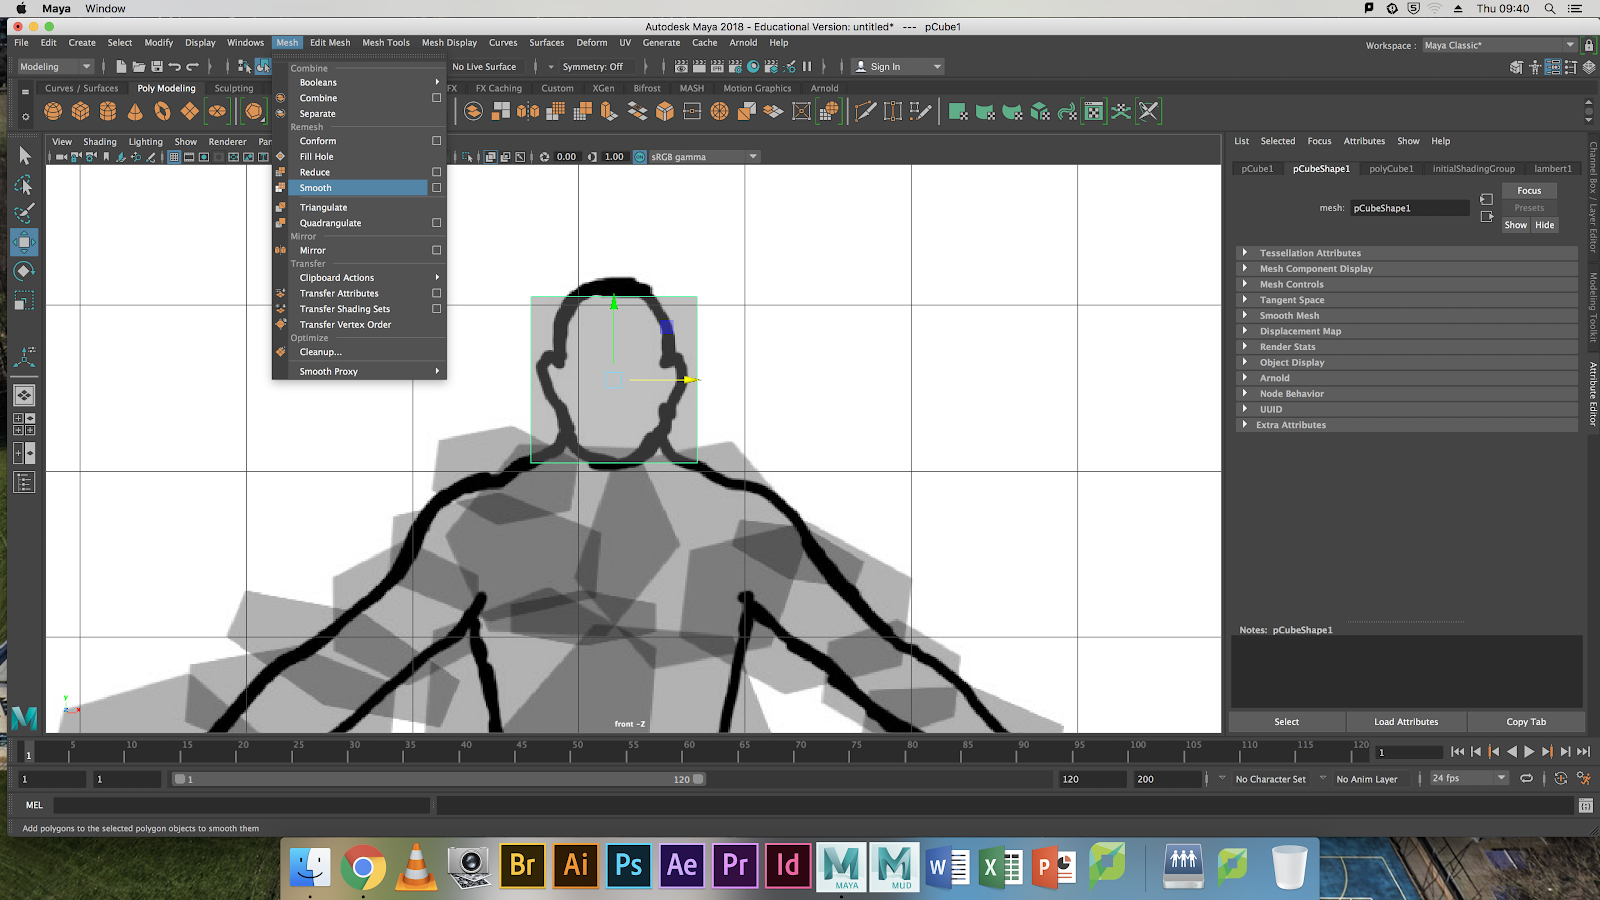Click the Select button in Attribute Editor
The width and height of the screenshot is (1600, 900).
click(1287, 722)
